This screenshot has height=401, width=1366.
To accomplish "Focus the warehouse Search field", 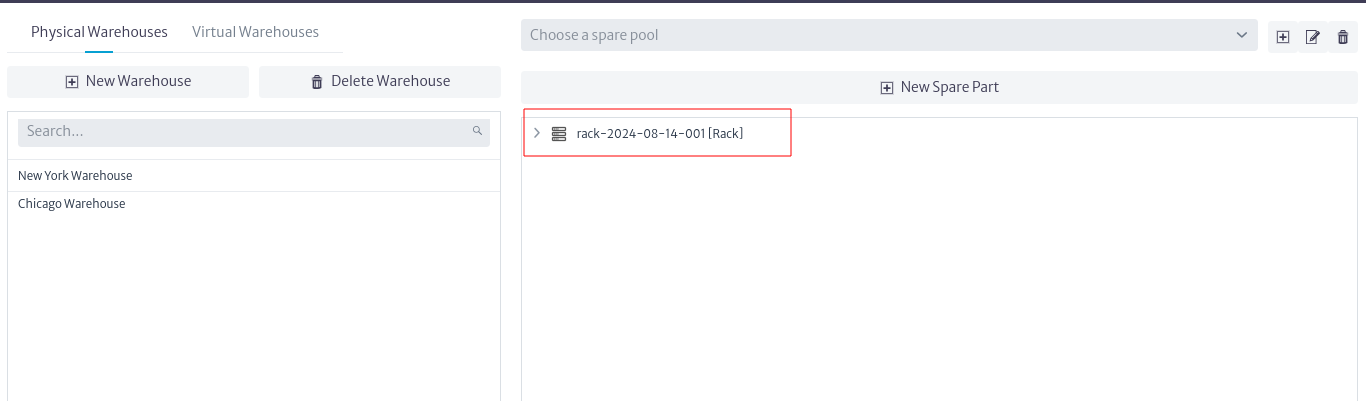I will tap(254, 131).
